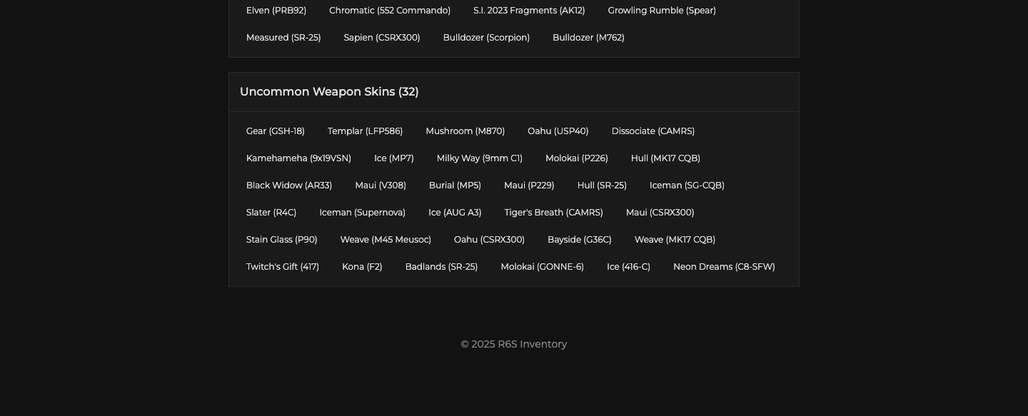Image resolution: width=1028 pixels, height=416 pixels.
Task: Select Gear (GSH-18) skin
Action: click(x=275, y=131)
